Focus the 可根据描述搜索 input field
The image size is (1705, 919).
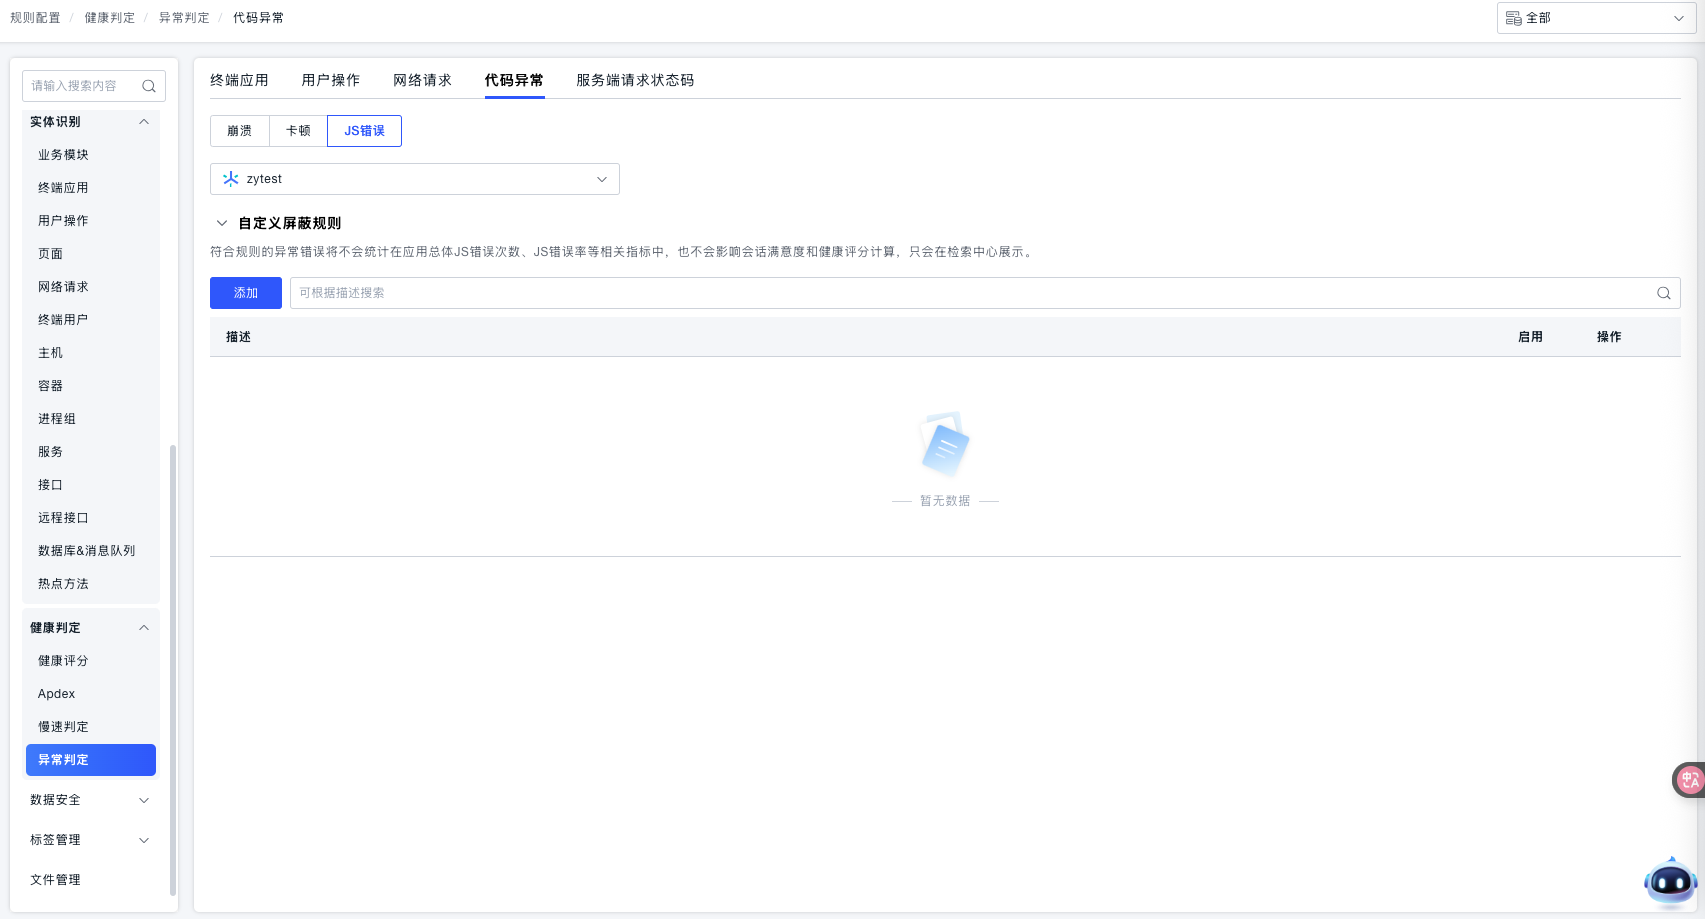point(970,293)
